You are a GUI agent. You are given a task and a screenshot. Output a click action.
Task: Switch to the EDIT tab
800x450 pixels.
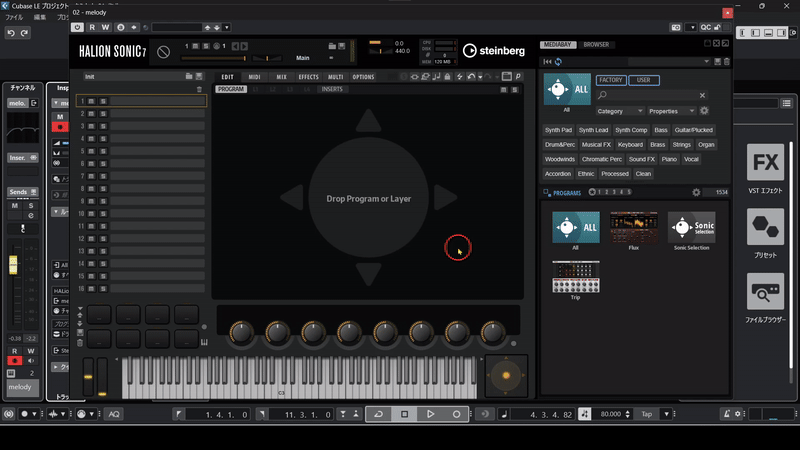(227, 77)
